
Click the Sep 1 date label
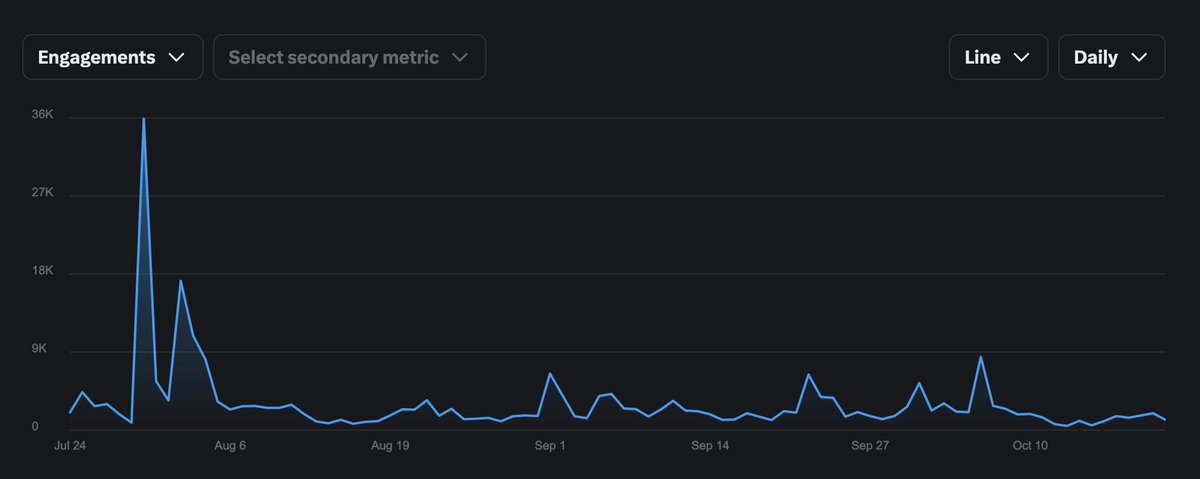[x=550, y=445]
